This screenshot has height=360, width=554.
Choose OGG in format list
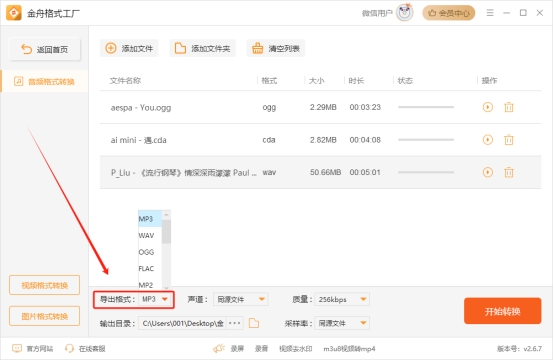150,252
